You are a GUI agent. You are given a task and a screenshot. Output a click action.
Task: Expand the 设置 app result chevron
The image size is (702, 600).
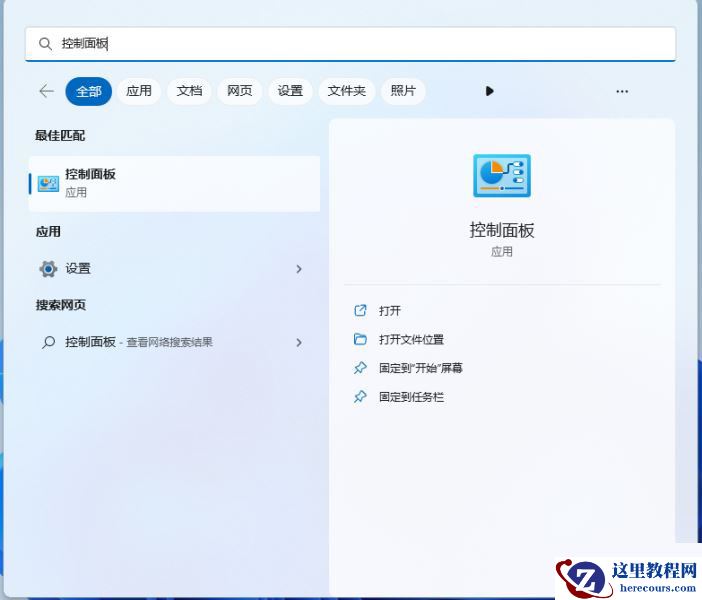point(299,269)
